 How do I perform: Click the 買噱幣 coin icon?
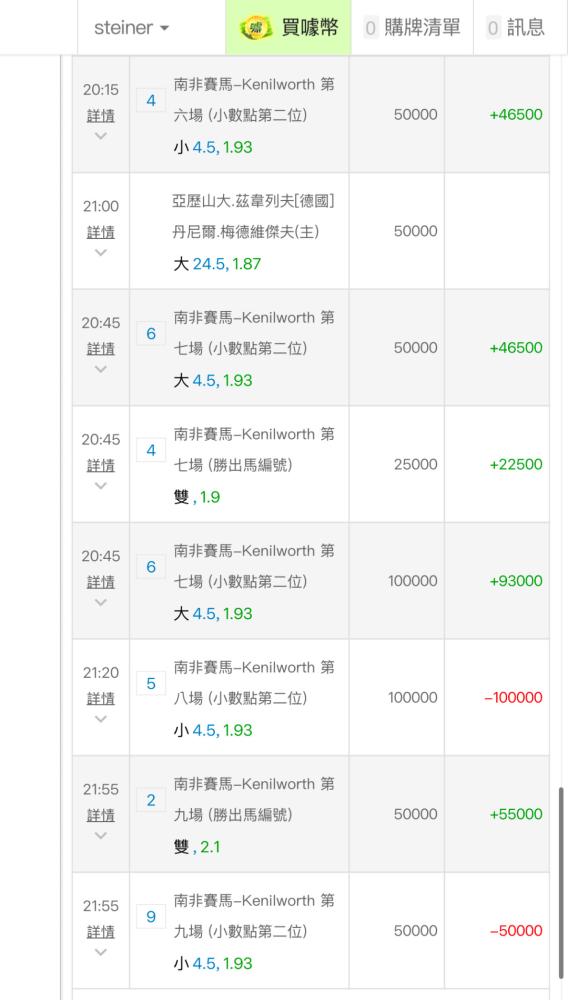pyautogui.click(x=256, y=27)
